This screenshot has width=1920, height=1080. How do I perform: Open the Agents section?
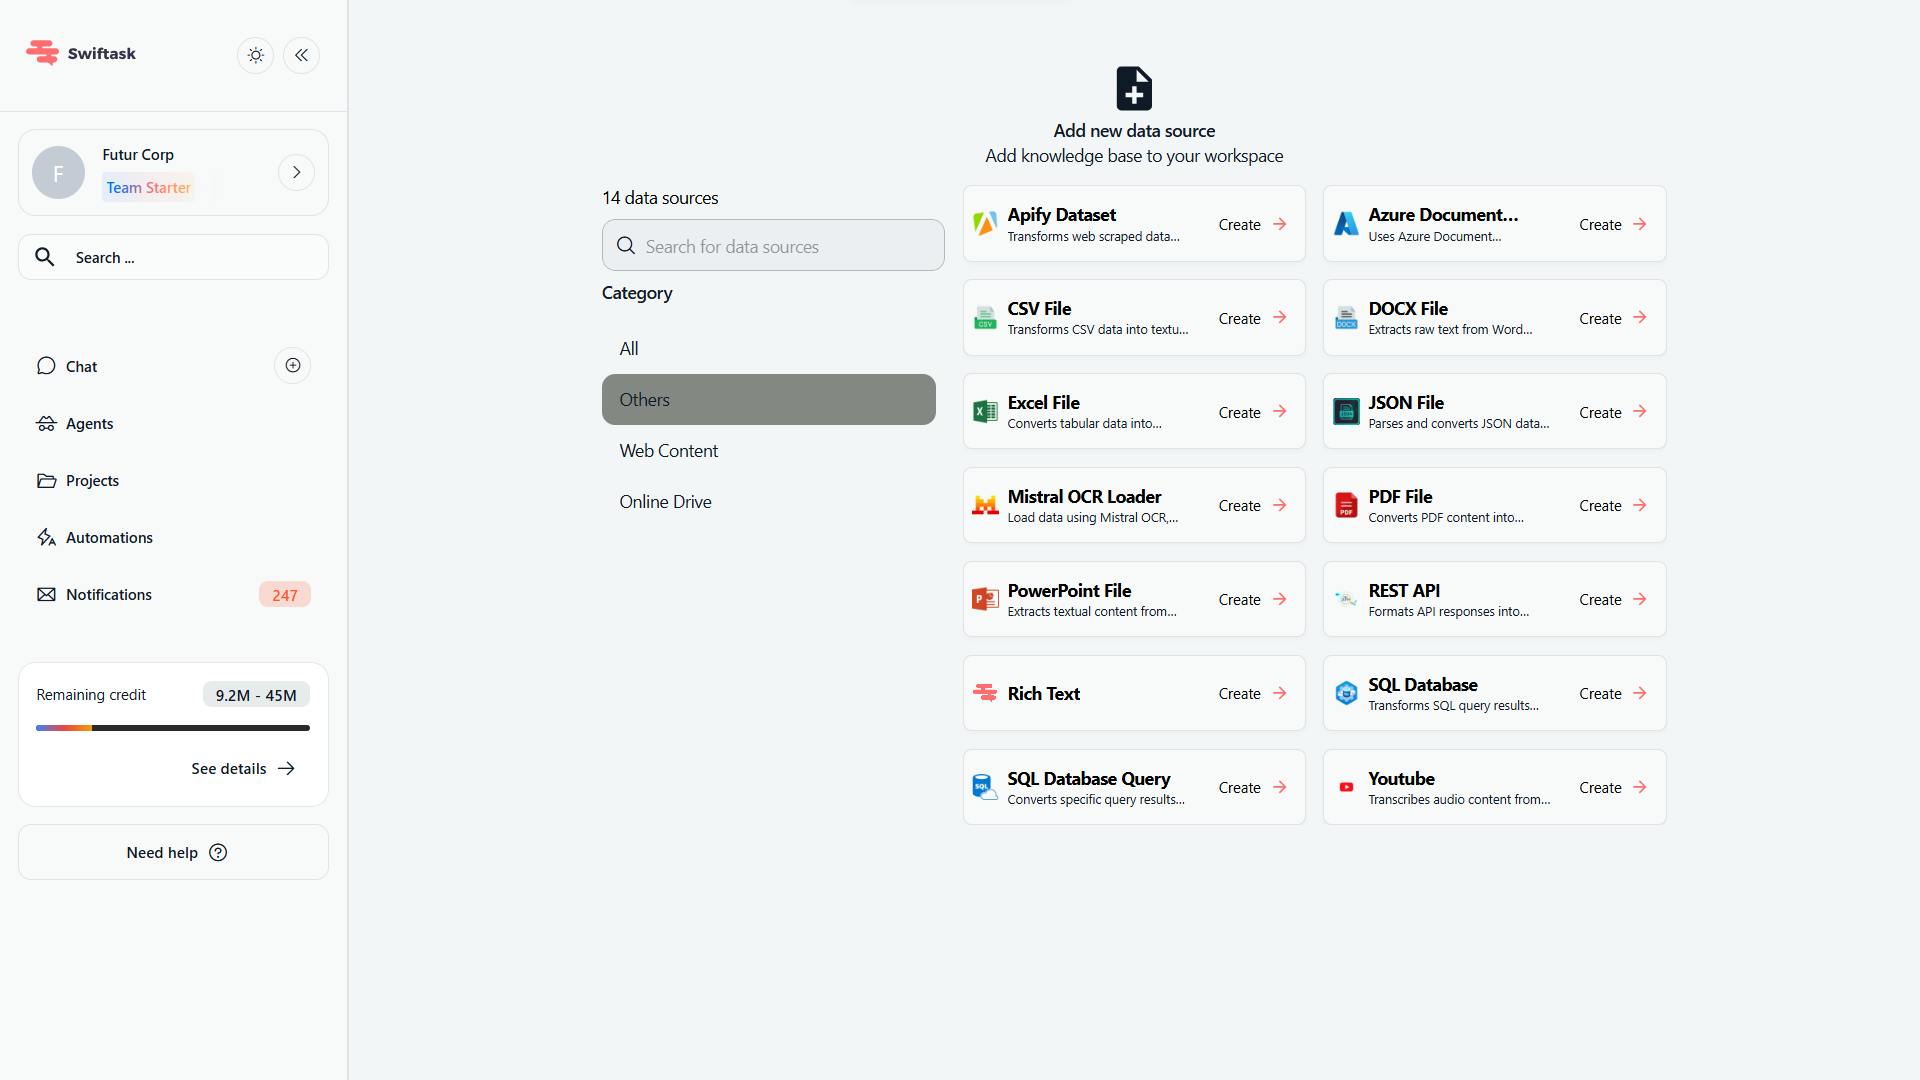[89, 424]
